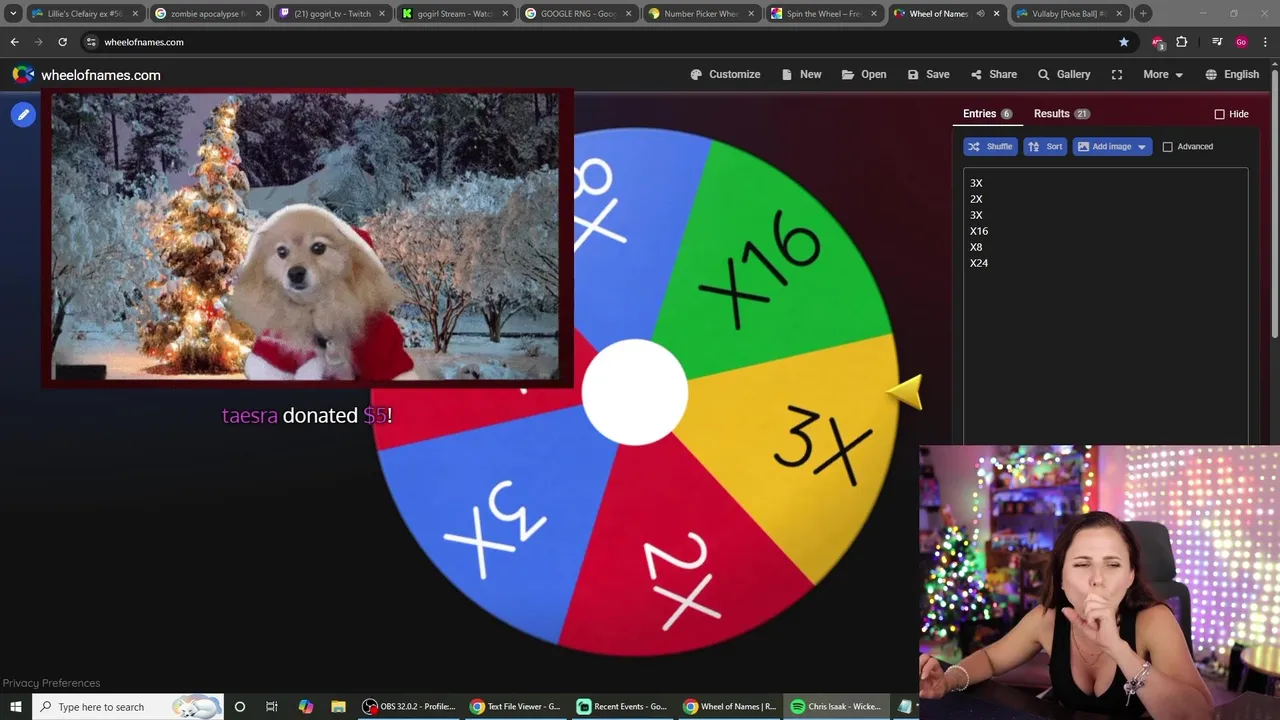Screen dimensions: 1280x720
Task: Sort the wheel entries
Action: (1045, 147)
